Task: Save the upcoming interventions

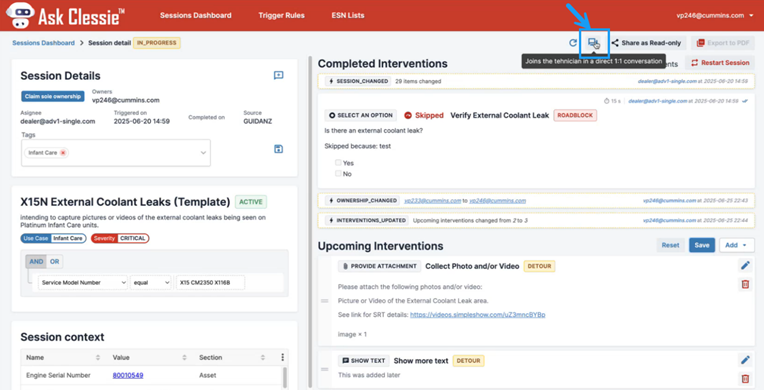Action: (x=702, y=245)
